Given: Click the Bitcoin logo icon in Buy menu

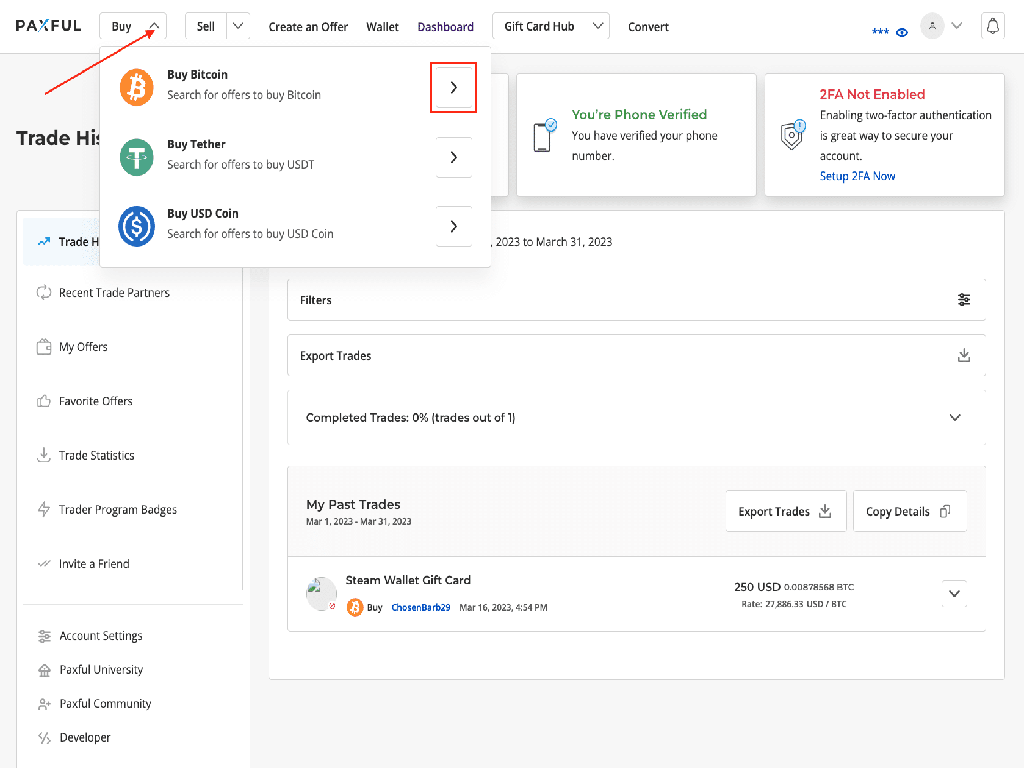Looking at the screenshot, I should (x=136, y=88).
